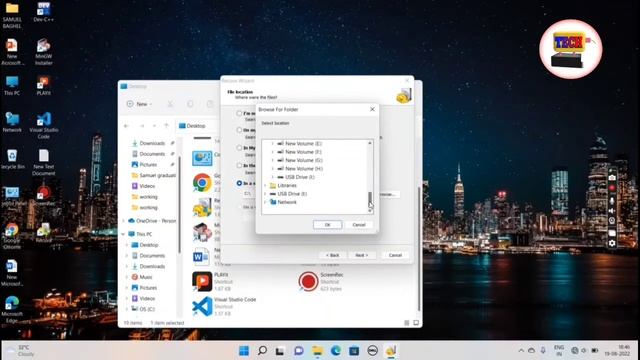Screen dimensions: 640x360
Task: Click the red record button on recorder bar
Action: 612,188
